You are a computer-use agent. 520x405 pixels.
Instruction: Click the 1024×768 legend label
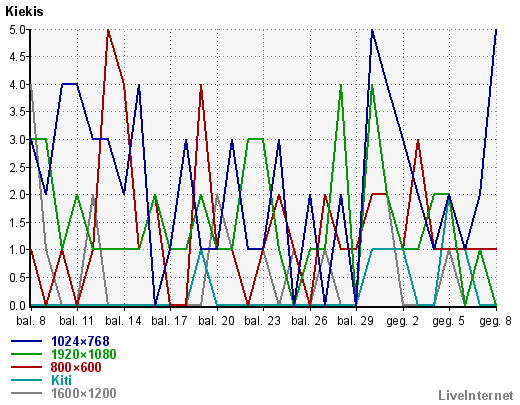[80, 341]
